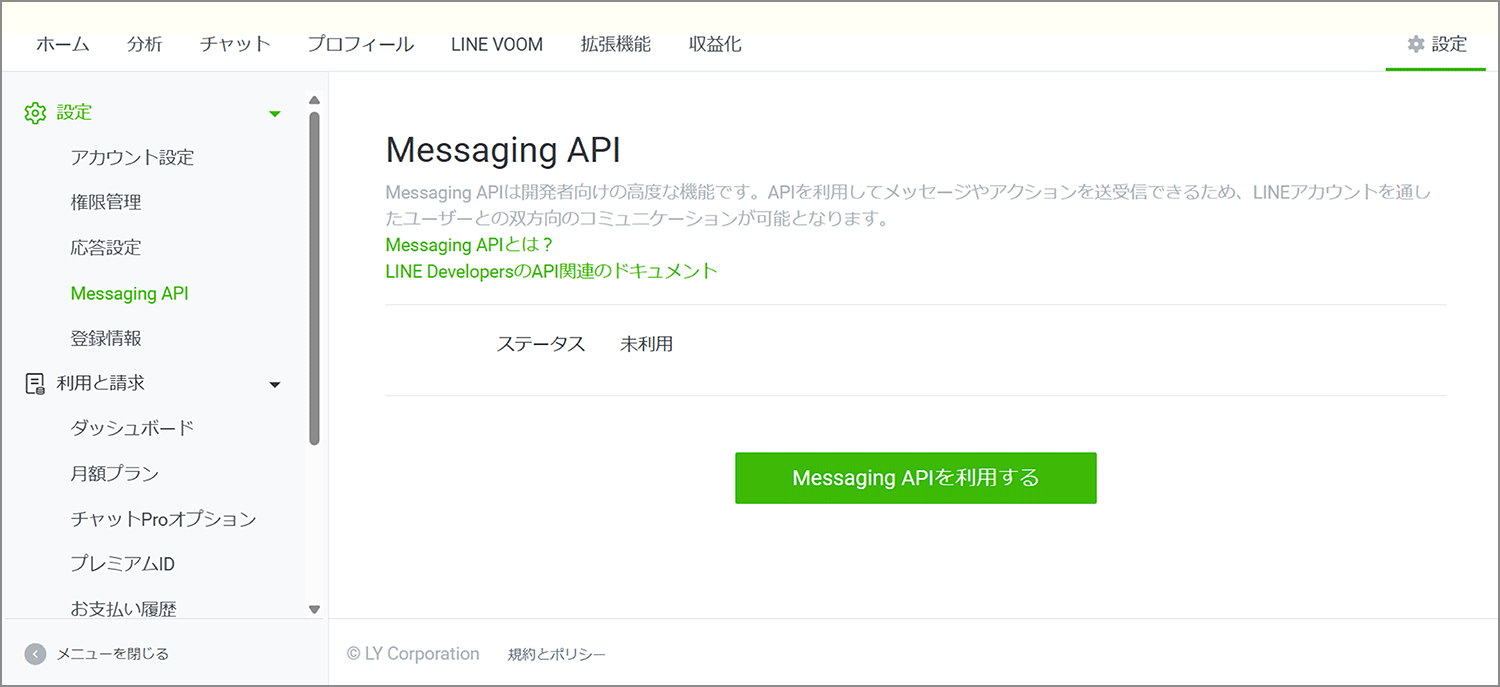Click the document icon next to 利用と請求
The height and width of the screenshot is (687, 1500).
click(x=35, y=384)
